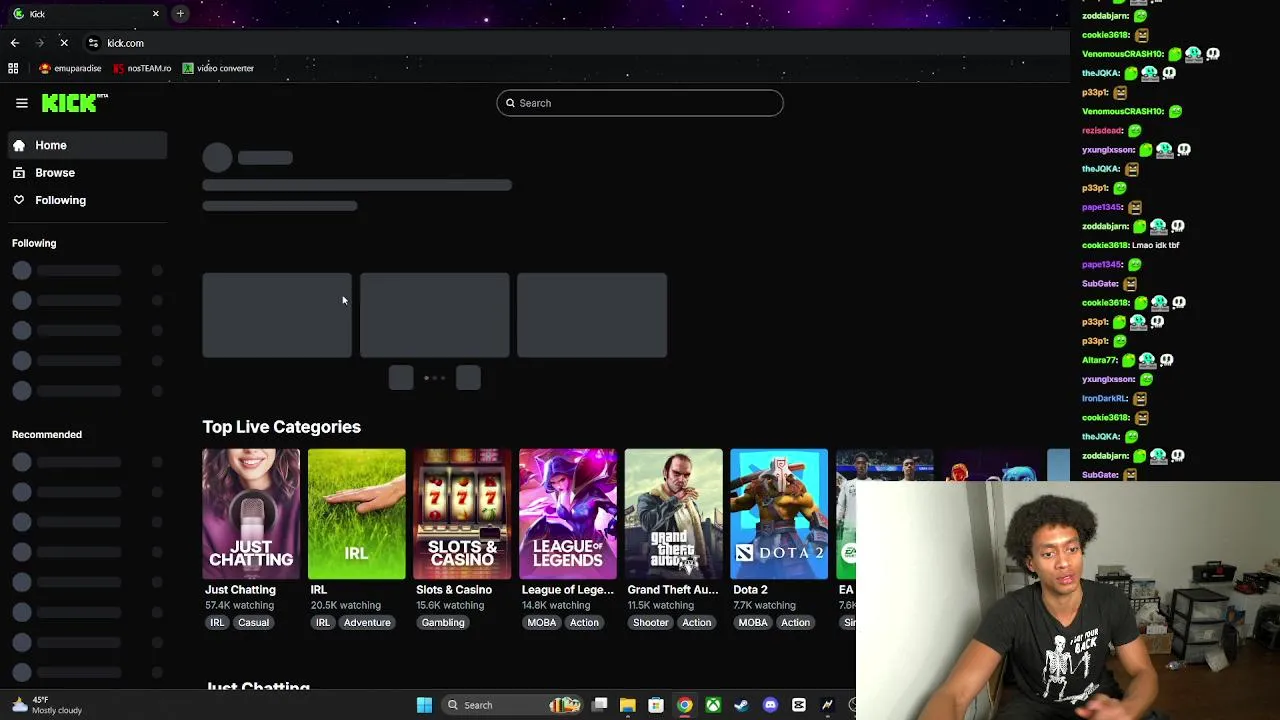Open the IRL grass category thumbnail
1280x720 pixels.
pyautogui.click(x=357, y=514)
